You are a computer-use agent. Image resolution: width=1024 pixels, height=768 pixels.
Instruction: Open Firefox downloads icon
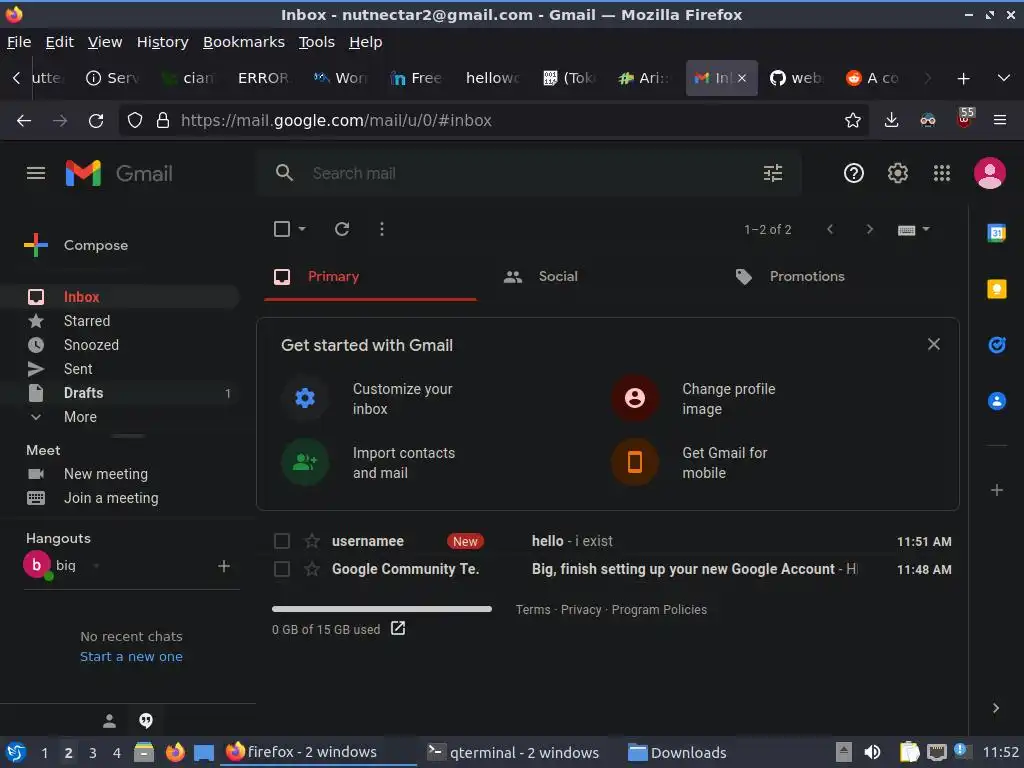[x=891, y=120]
